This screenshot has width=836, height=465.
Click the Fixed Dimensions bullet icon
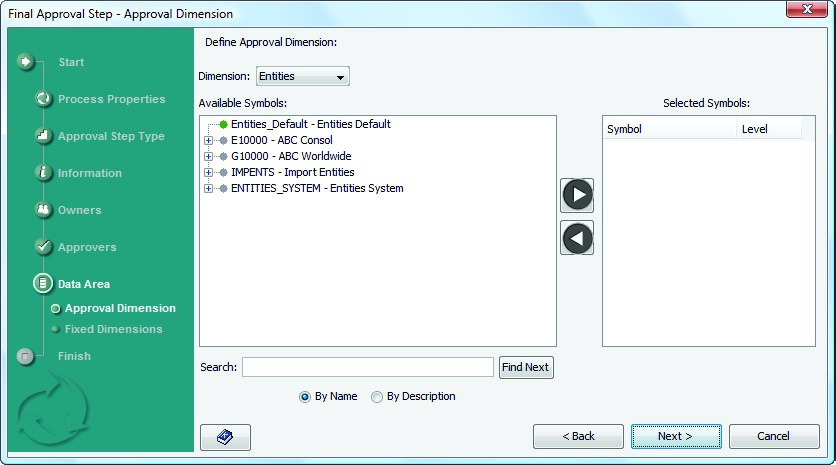(55, 329)
